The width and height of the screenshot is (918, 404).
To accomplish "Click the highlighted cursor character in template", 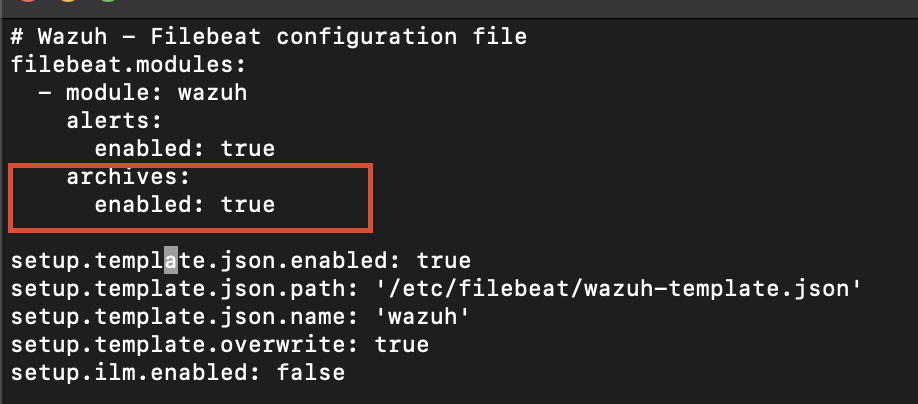I will [170, 261].
